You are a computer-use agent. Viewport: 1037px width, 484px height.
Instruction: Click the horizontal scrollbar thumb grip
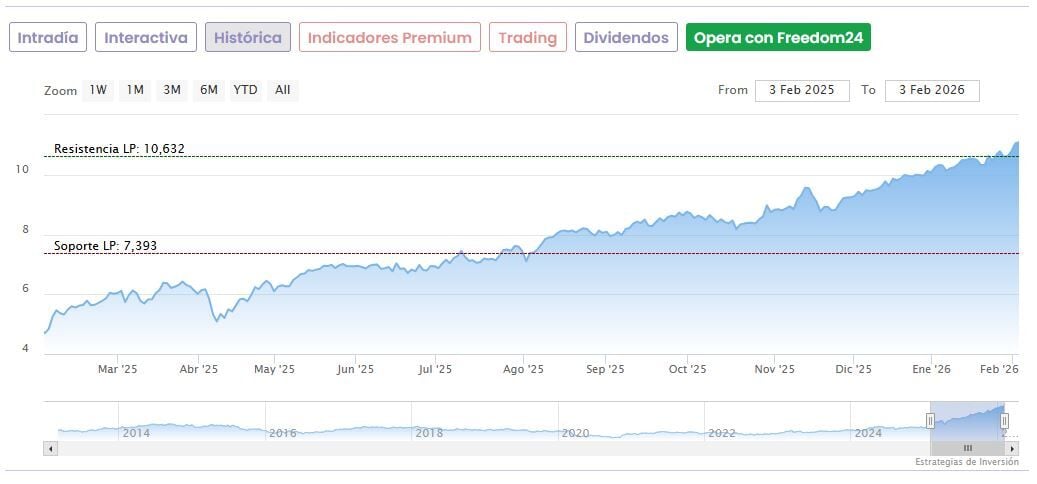pos(967,448)
